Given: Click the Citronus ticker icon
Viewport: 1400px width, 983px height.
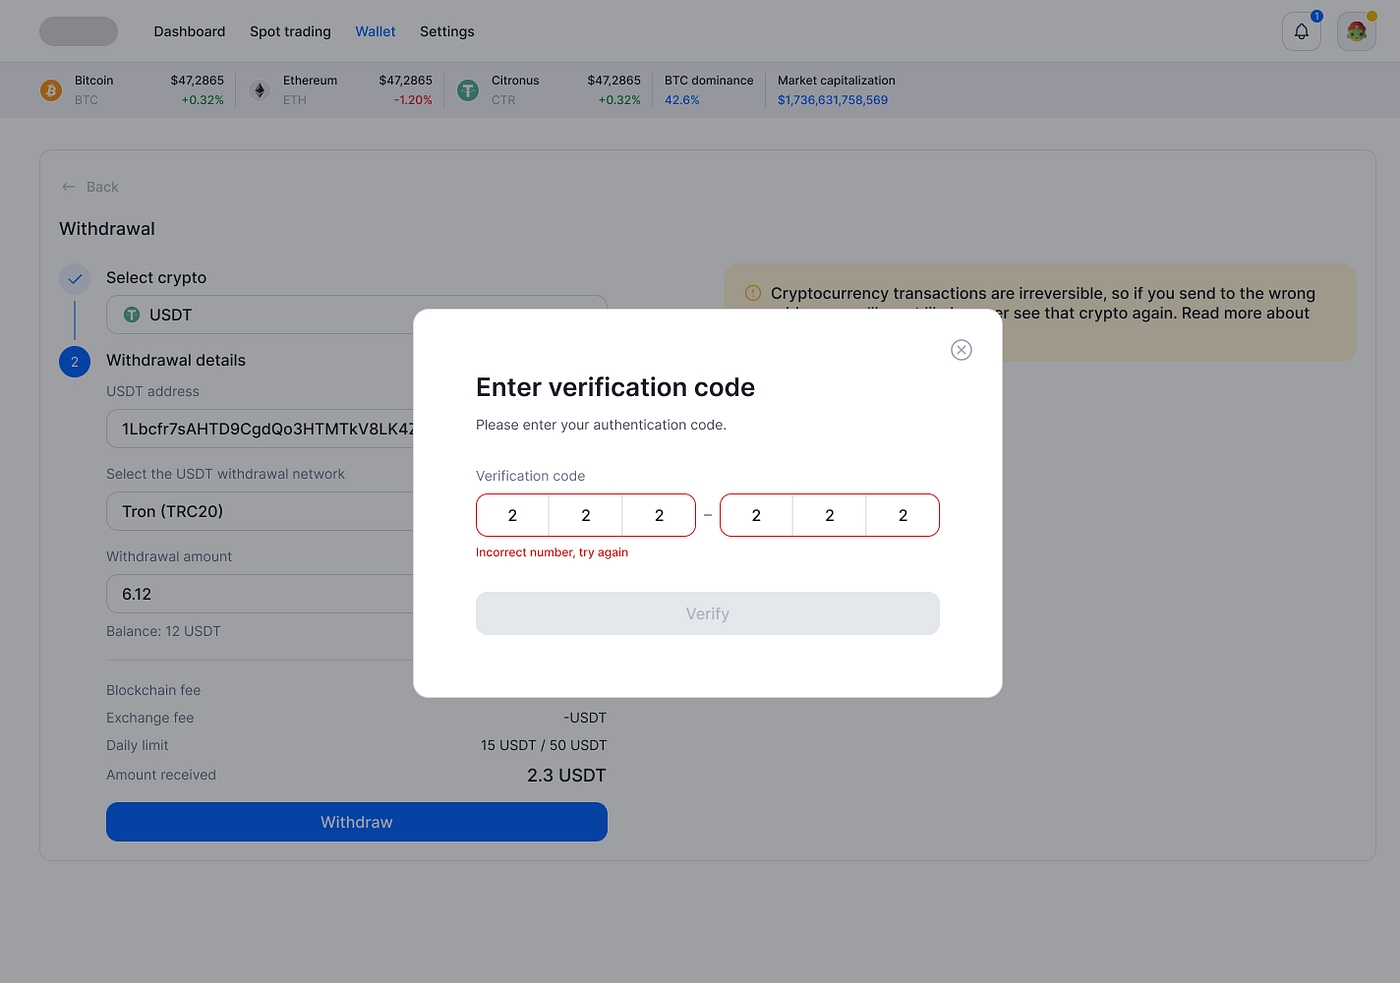Looking at the screenshot, I should click(468, 91).
